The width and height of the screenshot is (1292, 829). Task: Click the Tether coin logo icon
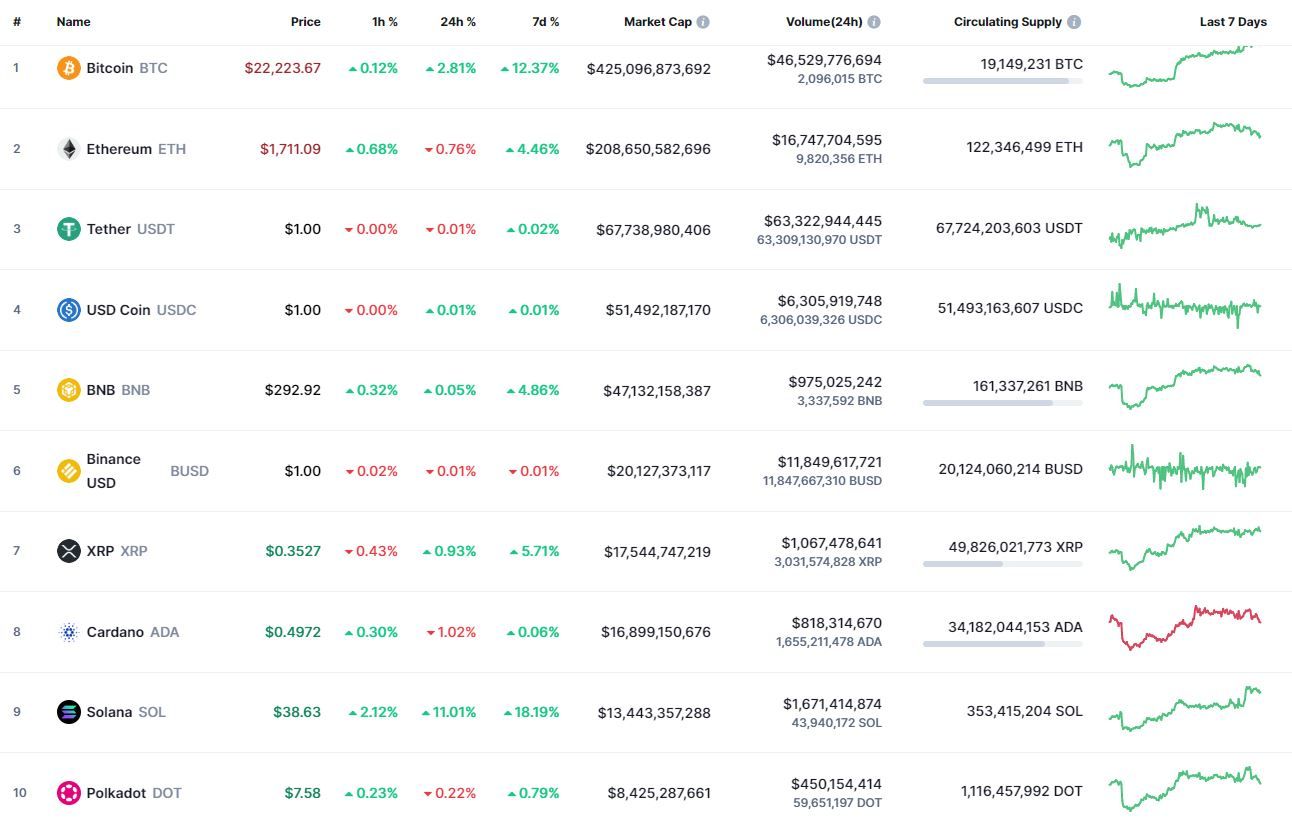click(68, 229)
